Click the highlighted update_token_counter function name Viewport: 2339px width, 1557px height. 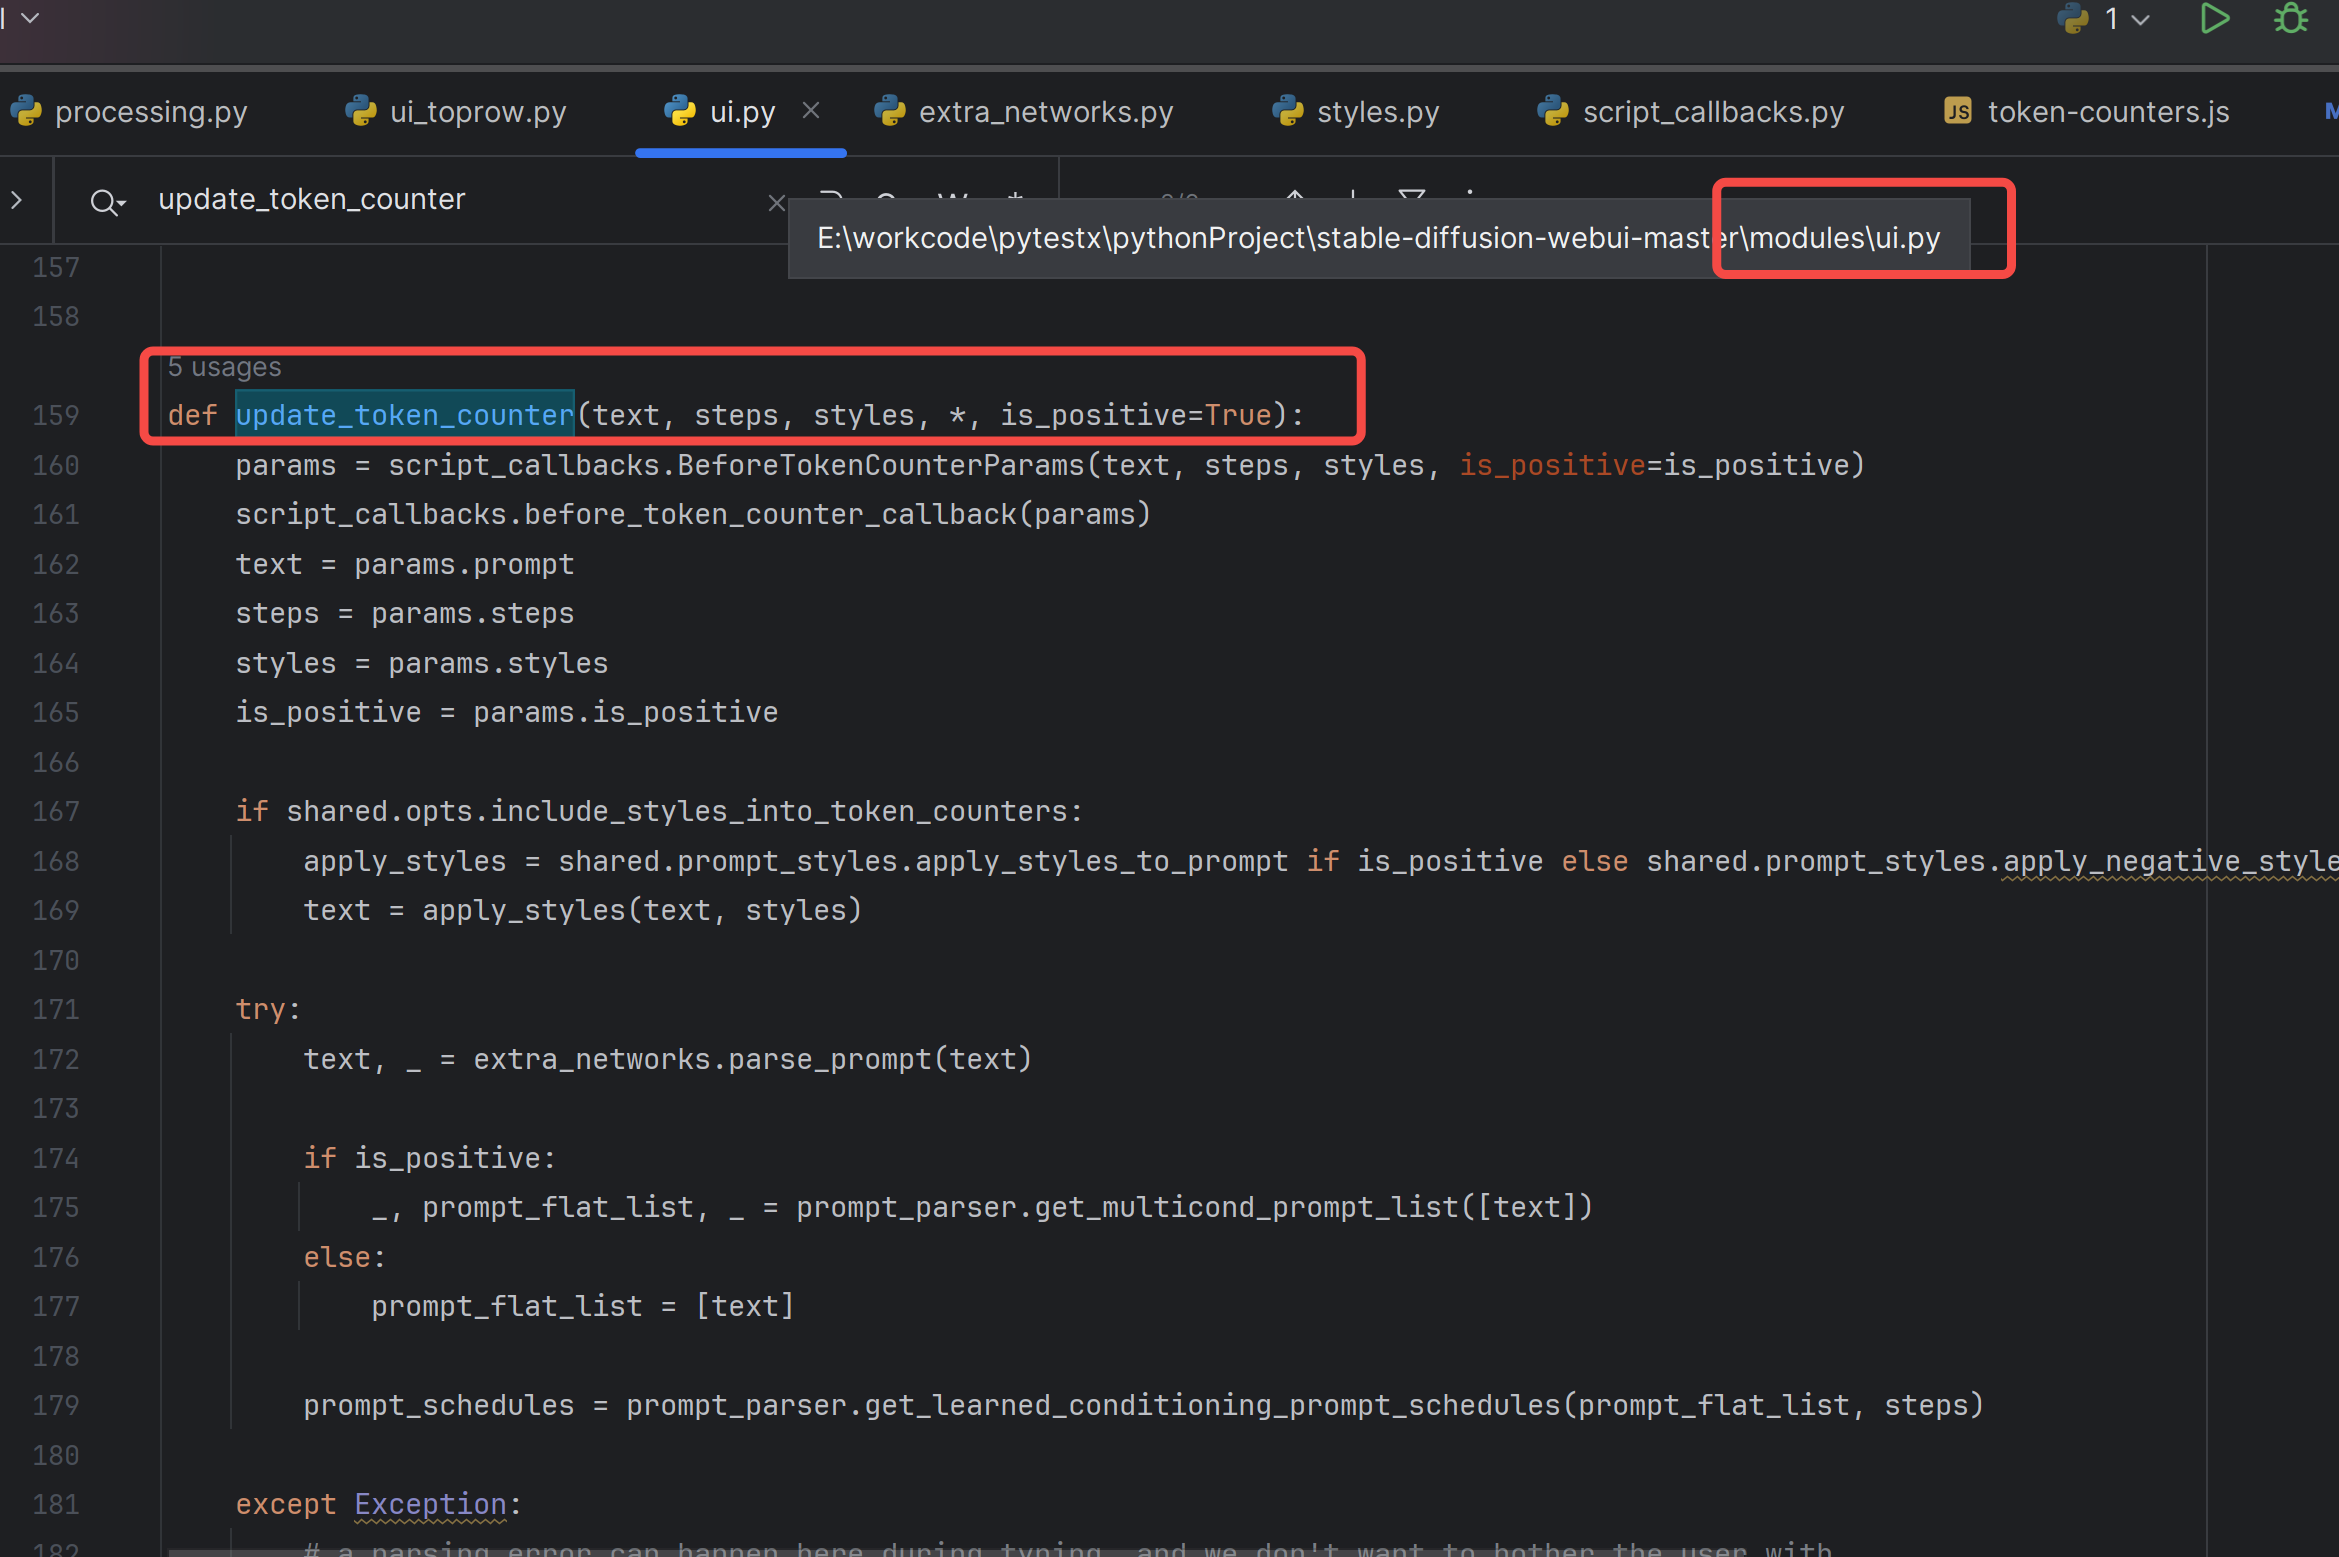(404, 415)
